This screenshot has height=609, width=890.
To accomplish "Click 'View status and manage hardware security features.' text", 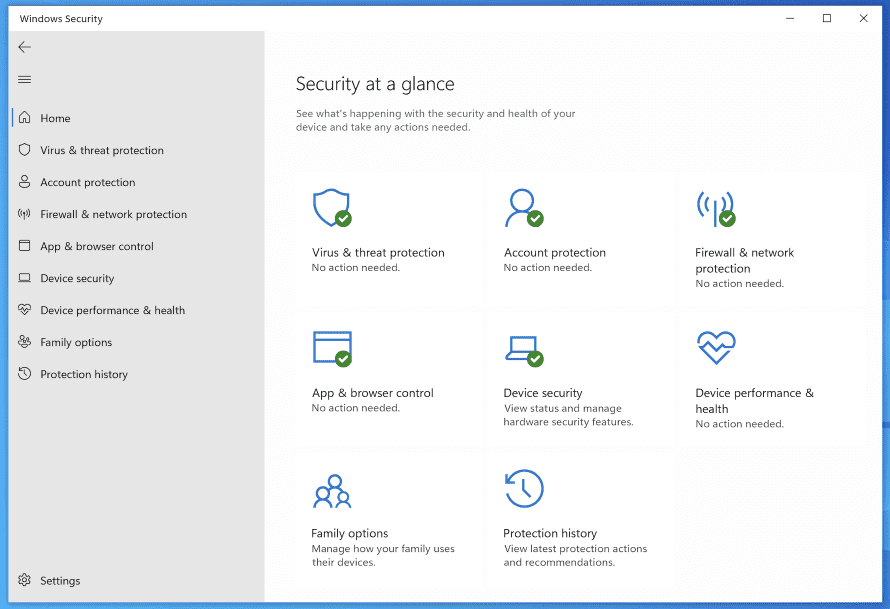I will point(568,415).
